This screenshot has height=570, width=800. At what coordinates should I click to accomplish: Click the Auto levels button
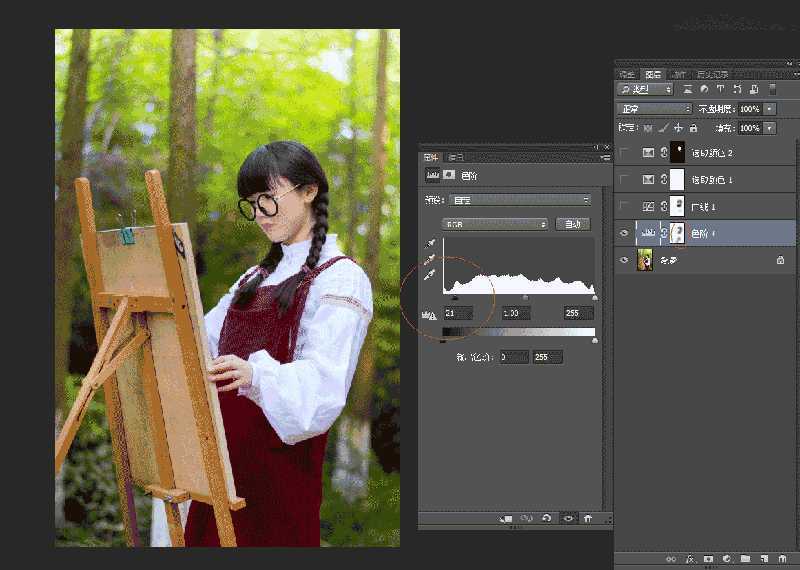tap(573, 224)
